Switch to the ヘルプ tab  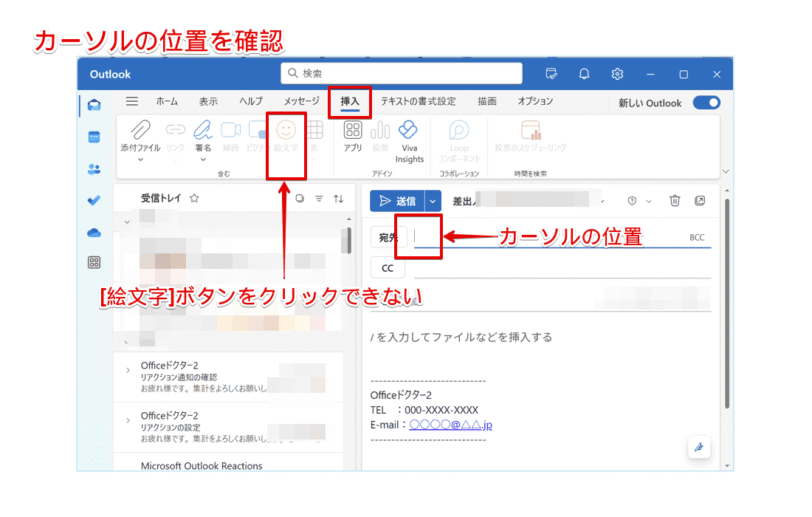coord(251,102)
